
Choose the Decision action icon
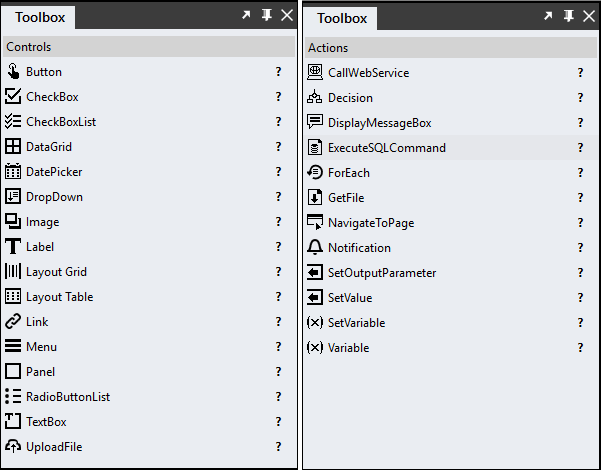point(315,97)
